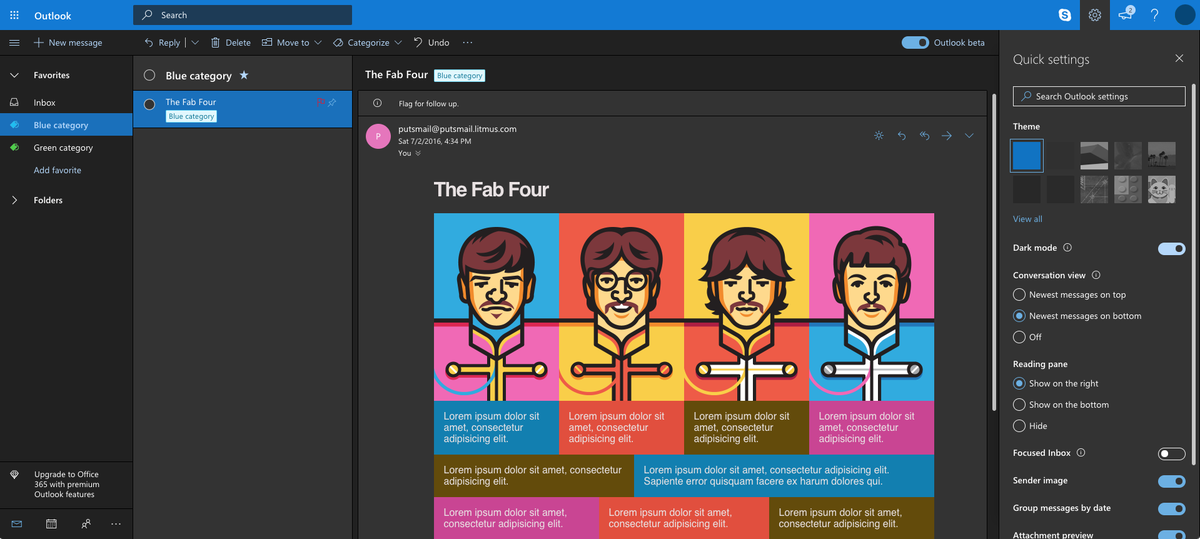The height and width of the screenshot is (539, 1200).
Task: Click the Delete trash toolbar button
Action: [230, 43]
